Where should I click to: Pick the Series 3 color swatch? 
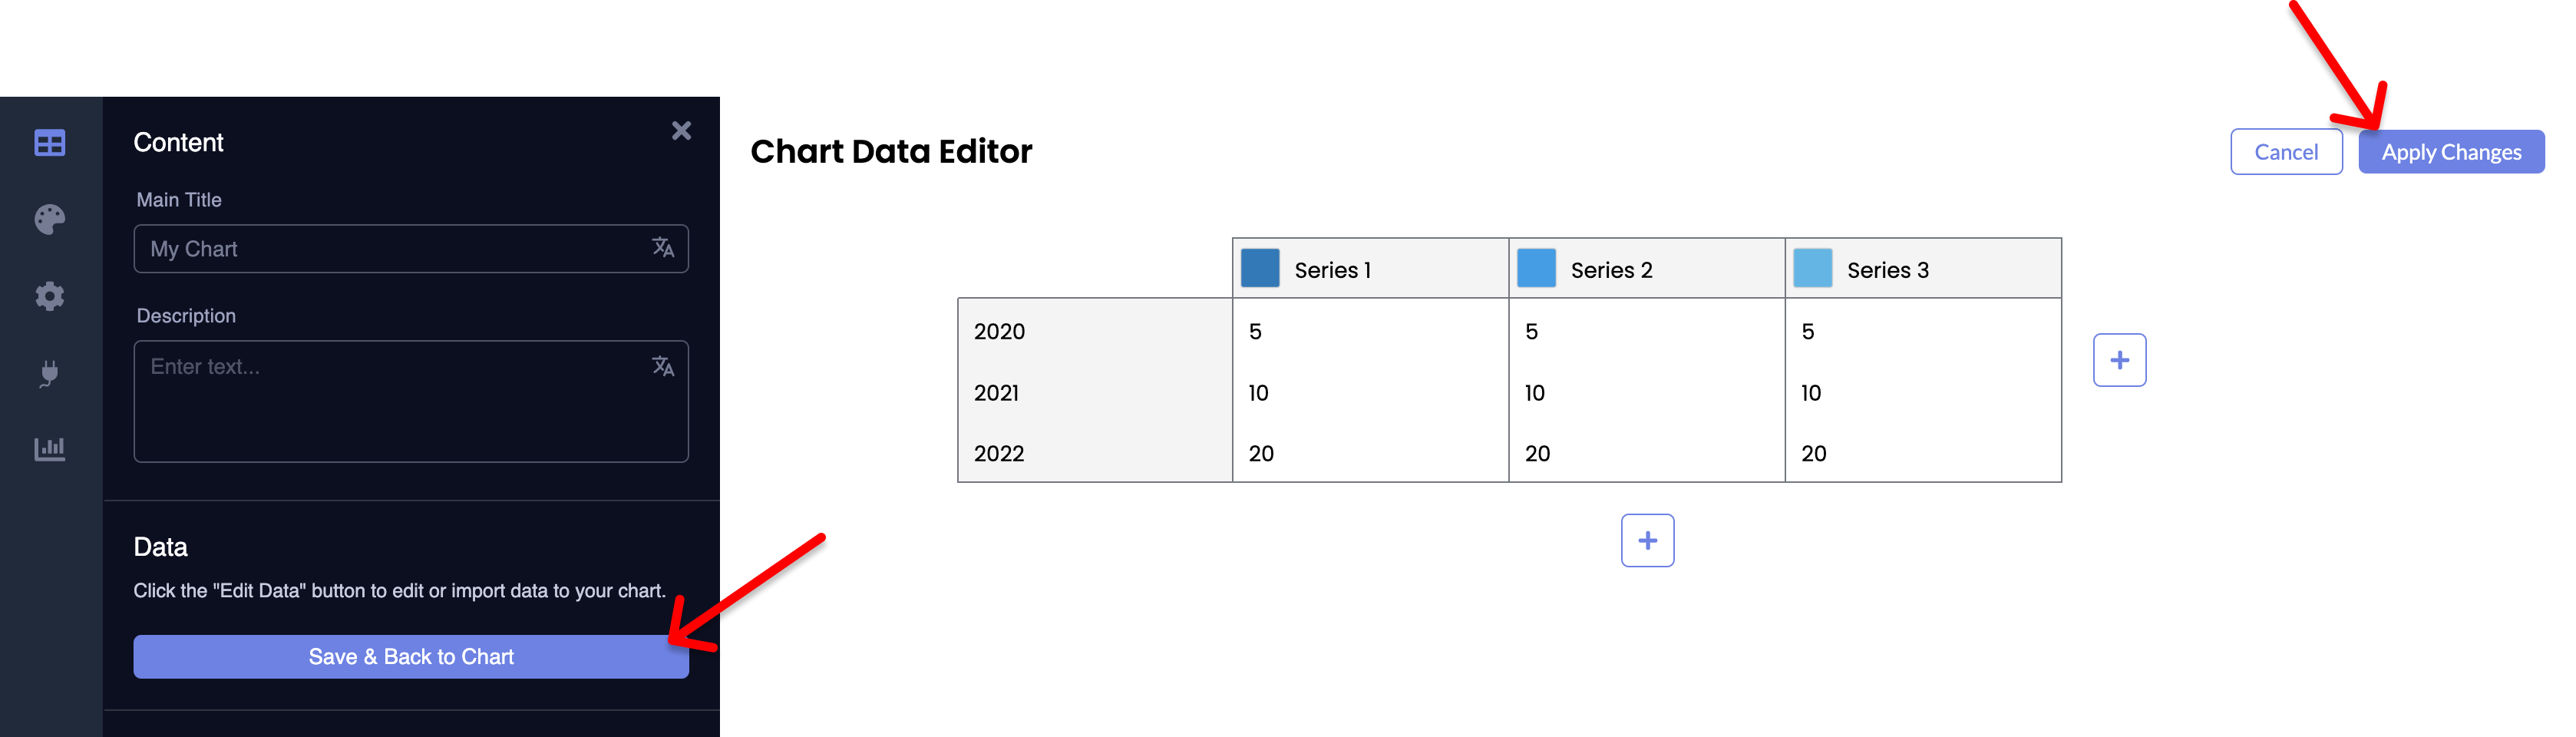coord(1812,269)
